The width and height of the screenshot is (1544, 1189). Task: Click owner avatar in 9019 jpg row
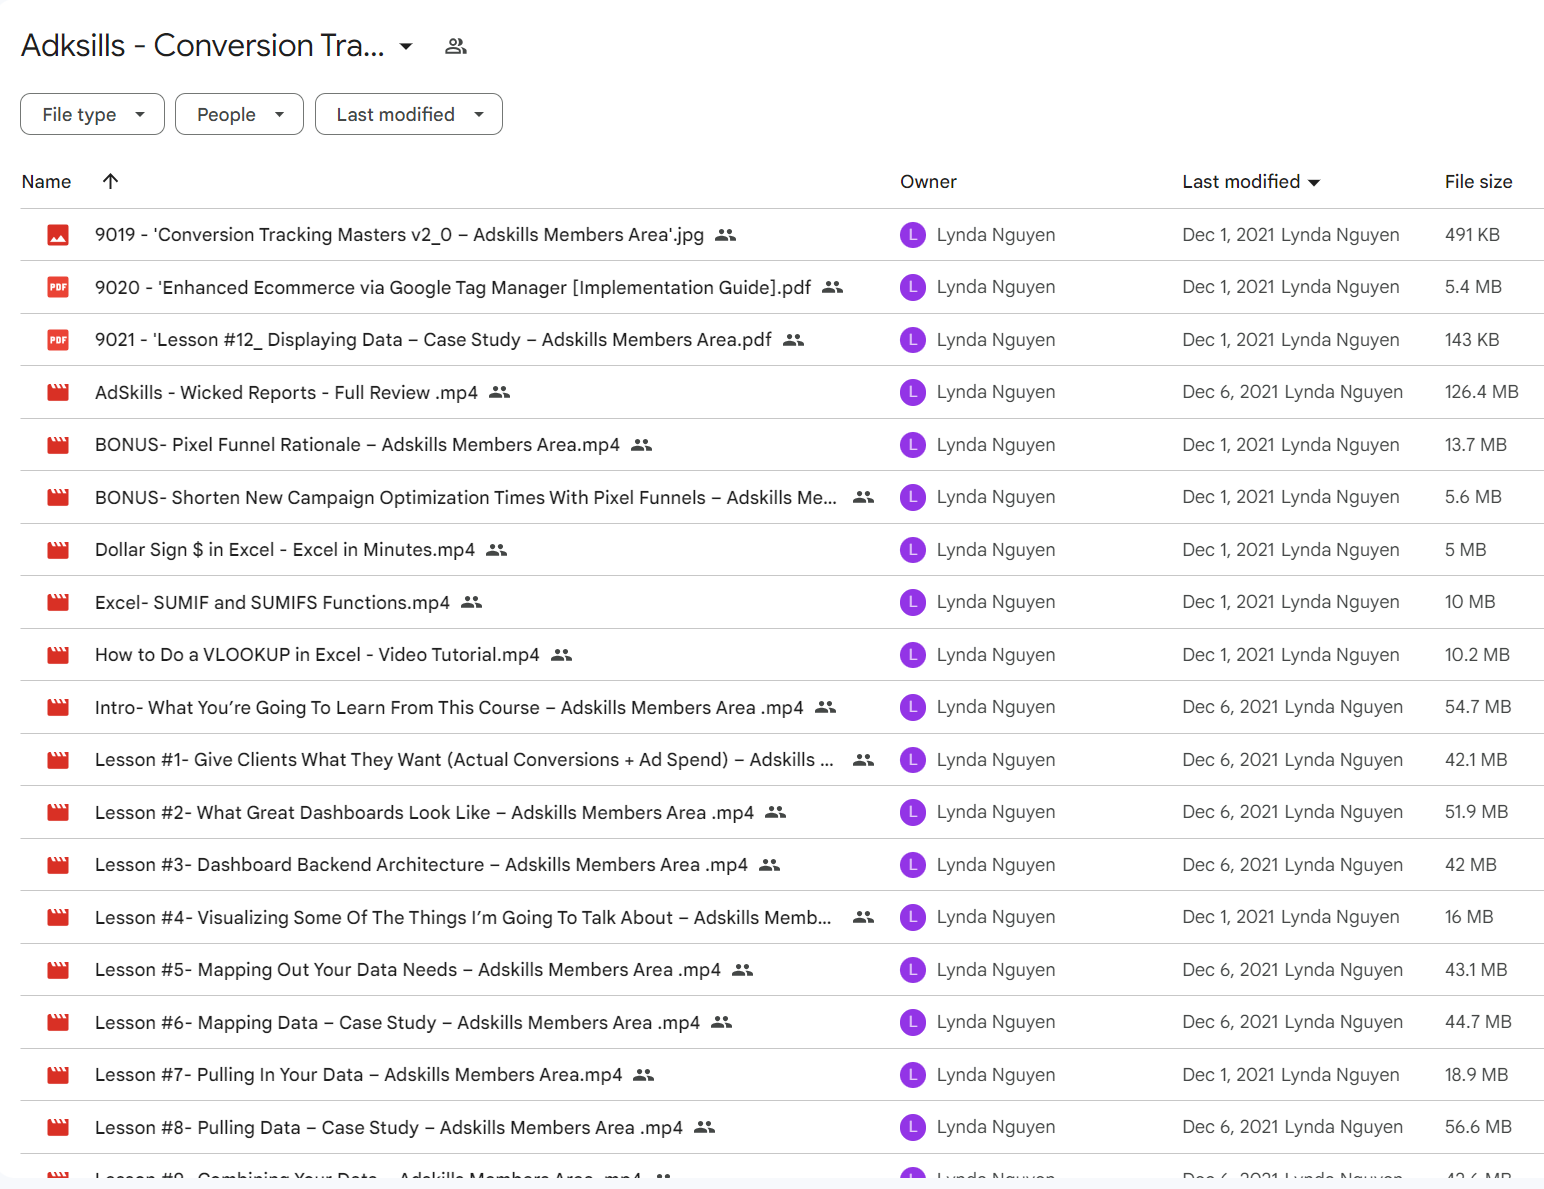point(912,235)
